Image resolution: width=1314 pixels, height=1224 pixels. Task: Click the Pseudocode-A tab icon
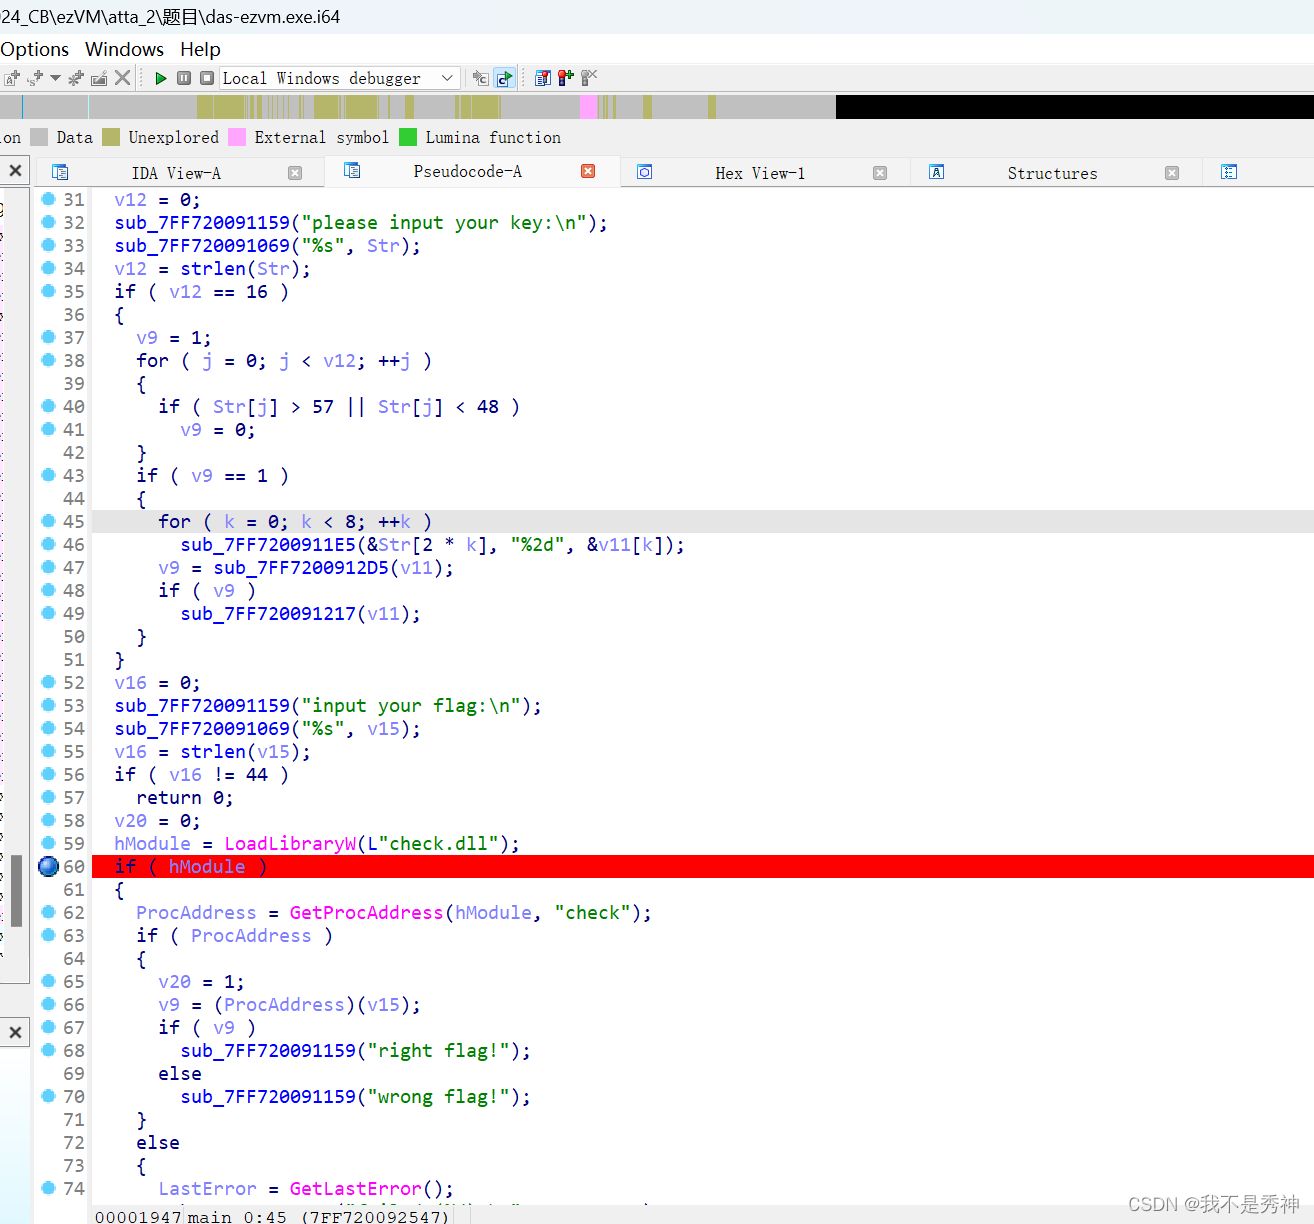352,171
